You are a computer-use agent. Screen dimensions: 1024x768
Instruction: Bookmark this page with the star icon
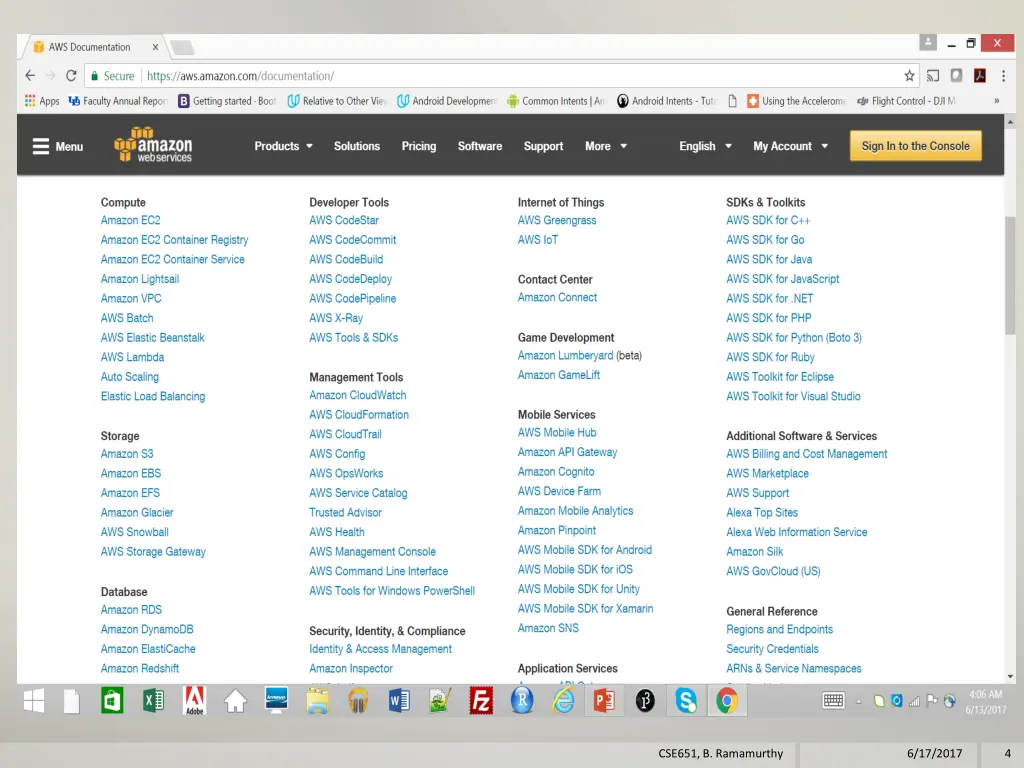[909, 76]
